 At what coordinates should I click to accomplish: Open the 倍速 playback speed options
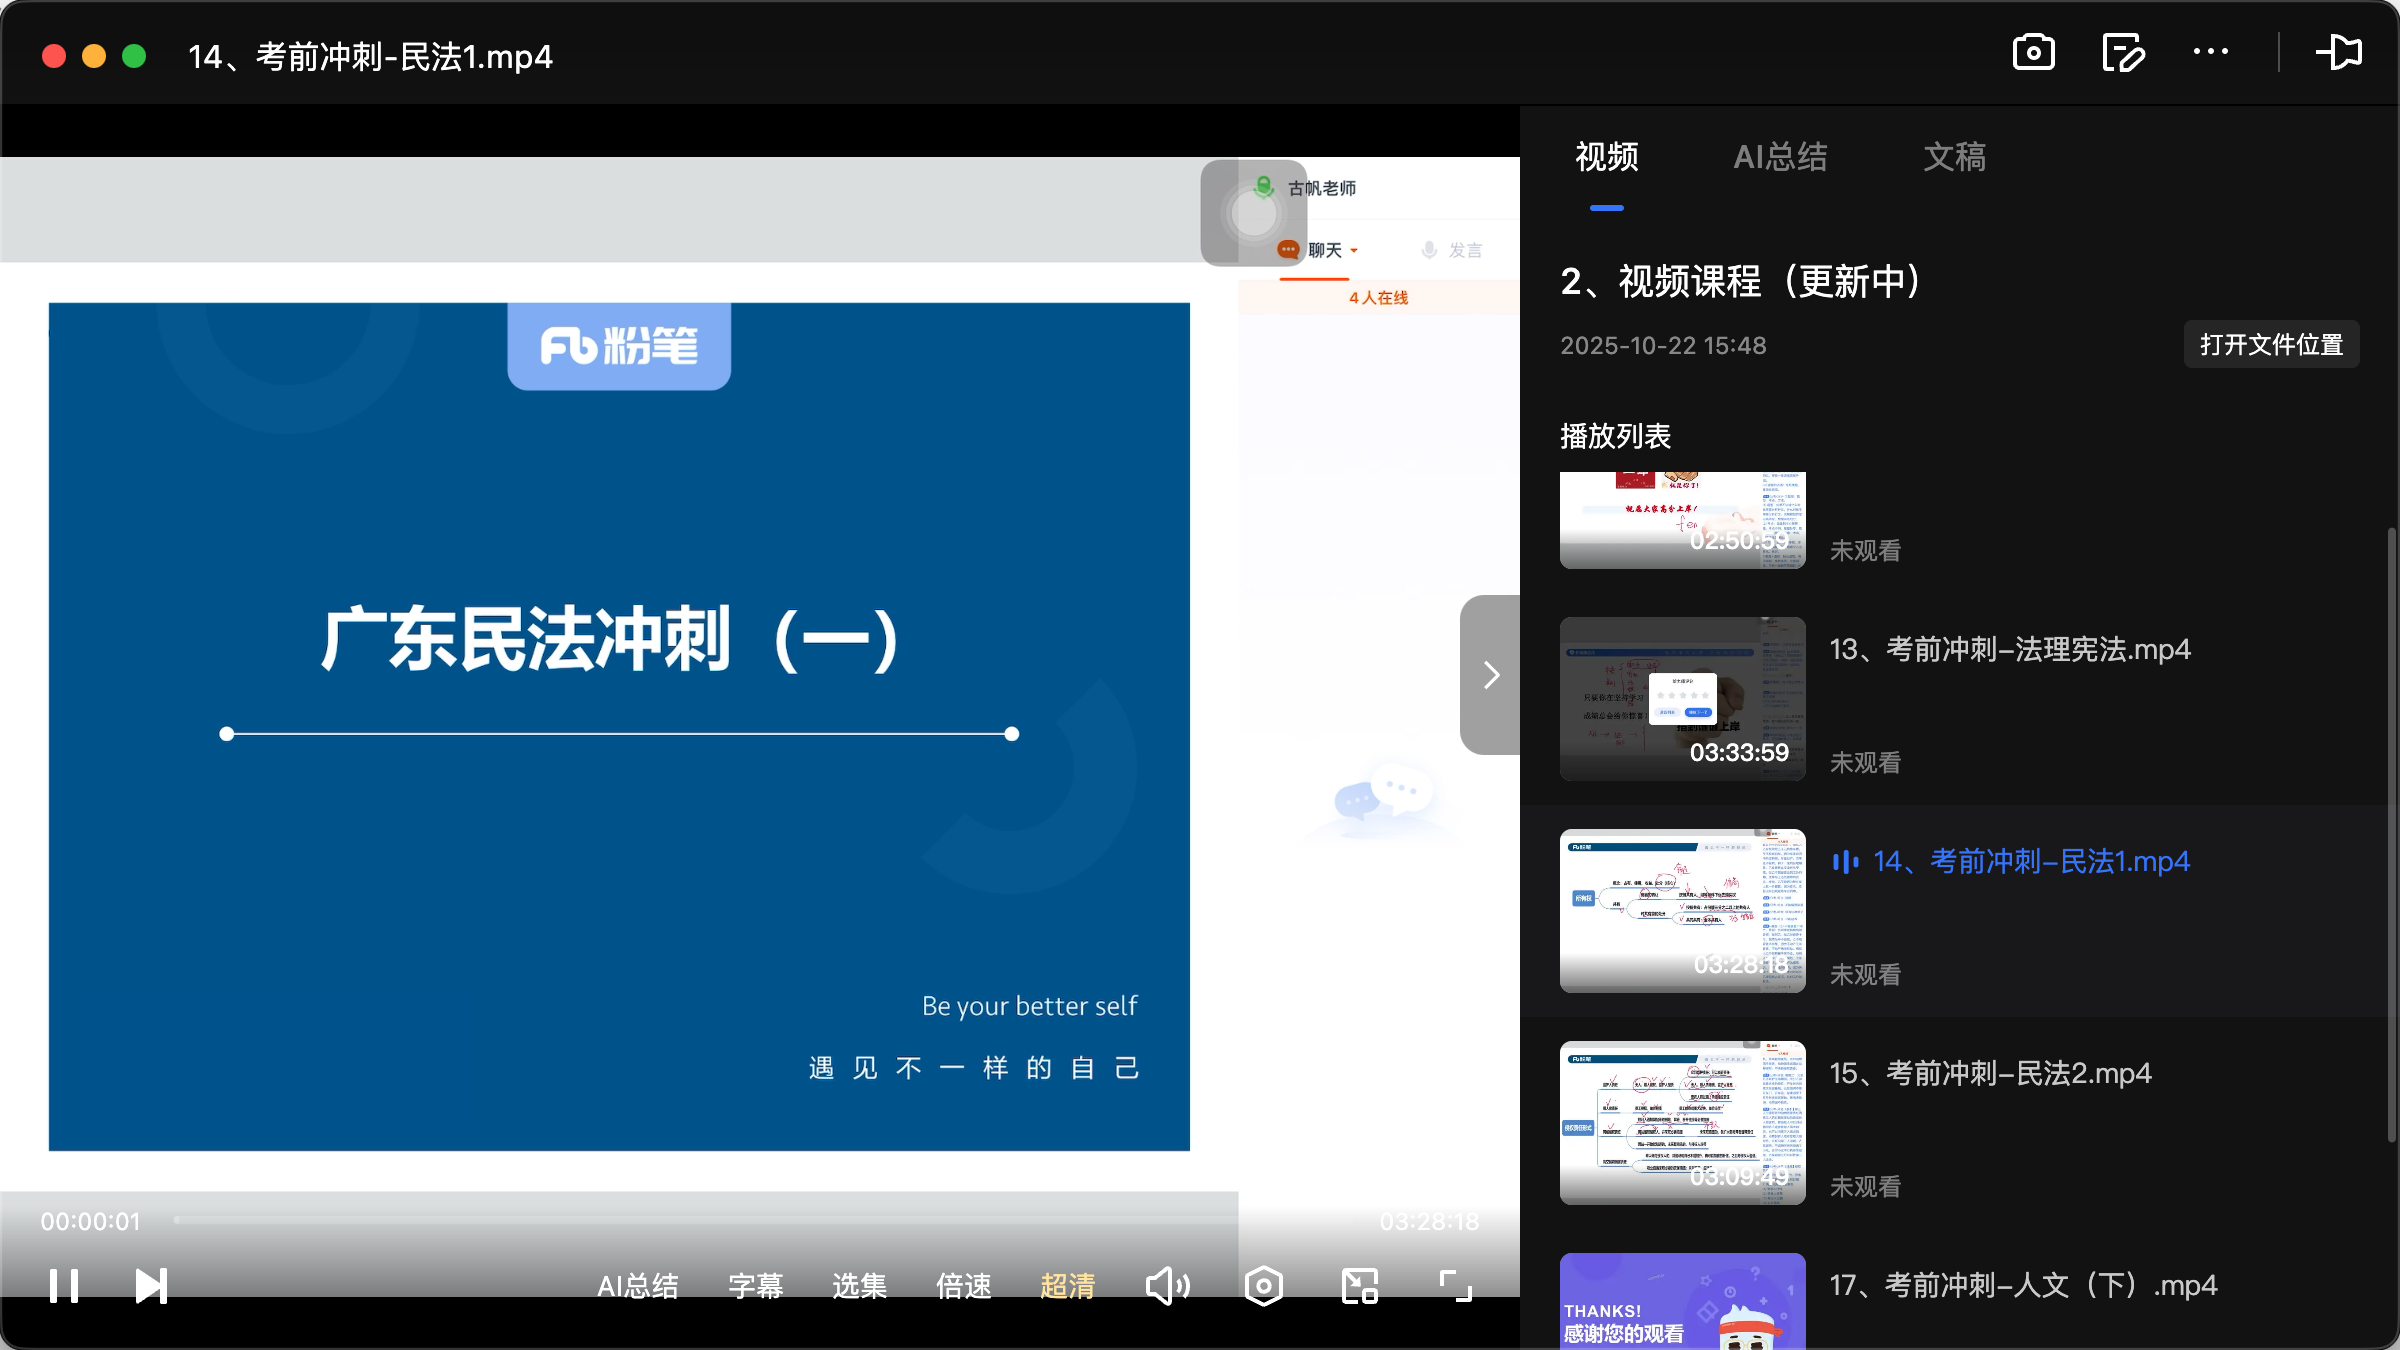pos(964,1286)
